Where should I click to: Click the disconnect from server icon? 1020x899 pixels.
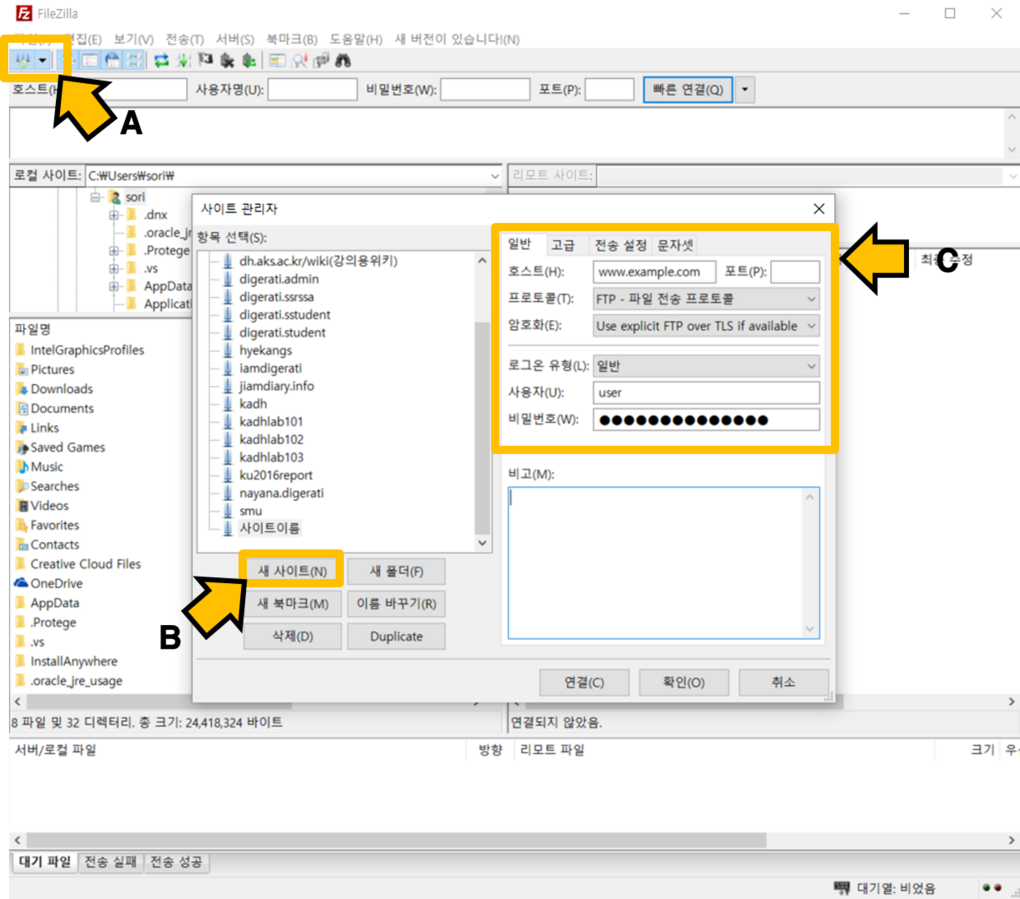tap(227, 61)
